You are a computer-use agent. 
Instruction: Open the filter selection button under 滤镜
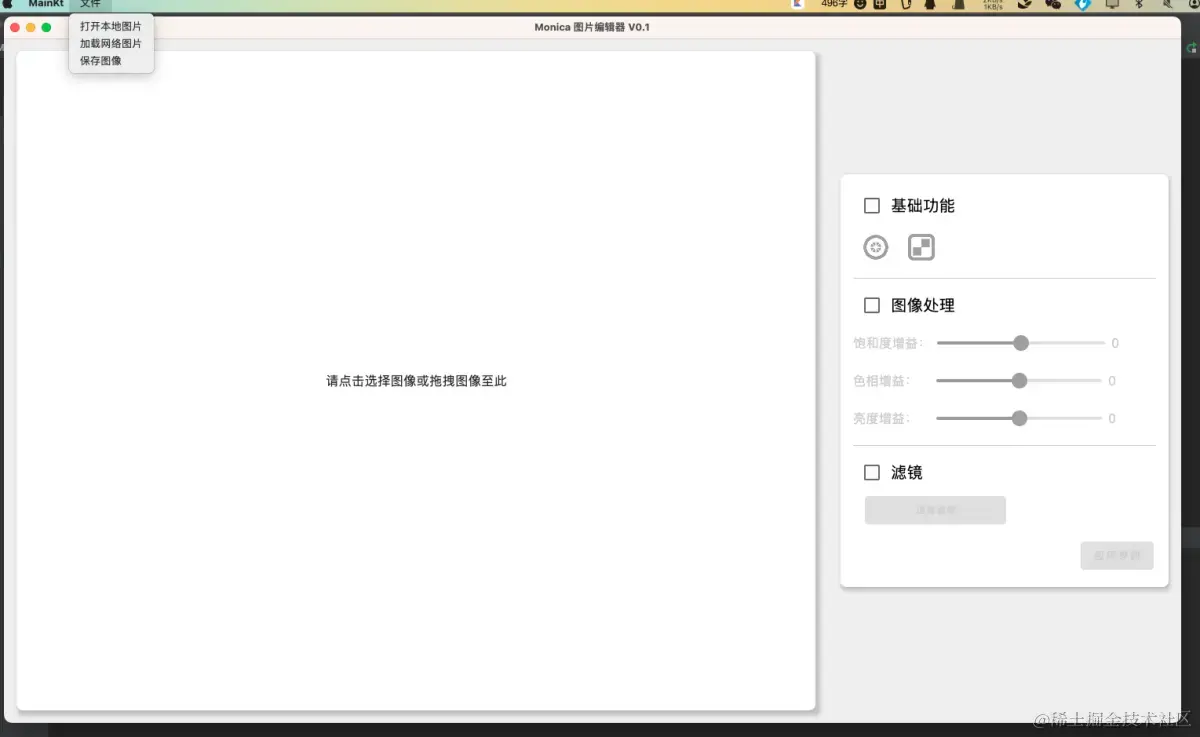click(x=935, y=510)
